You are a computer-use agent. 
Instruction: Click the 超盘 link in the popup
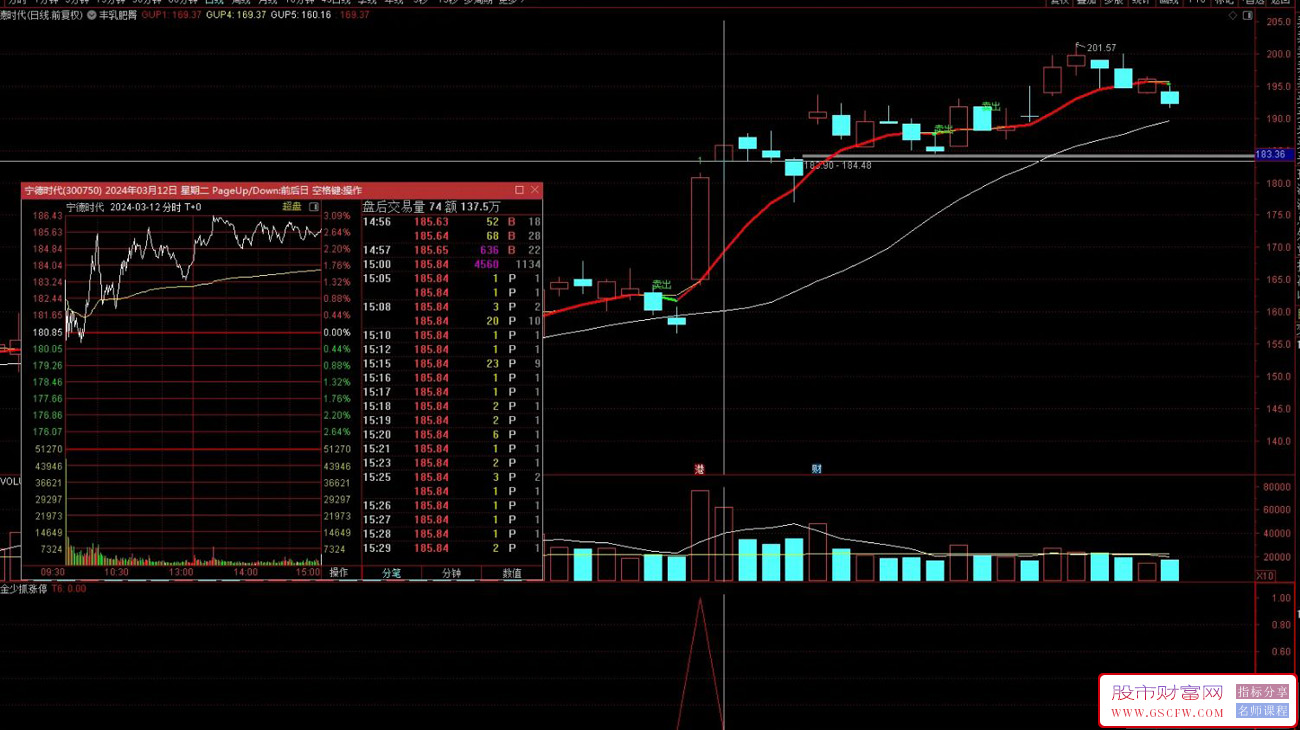click(292, 207)
